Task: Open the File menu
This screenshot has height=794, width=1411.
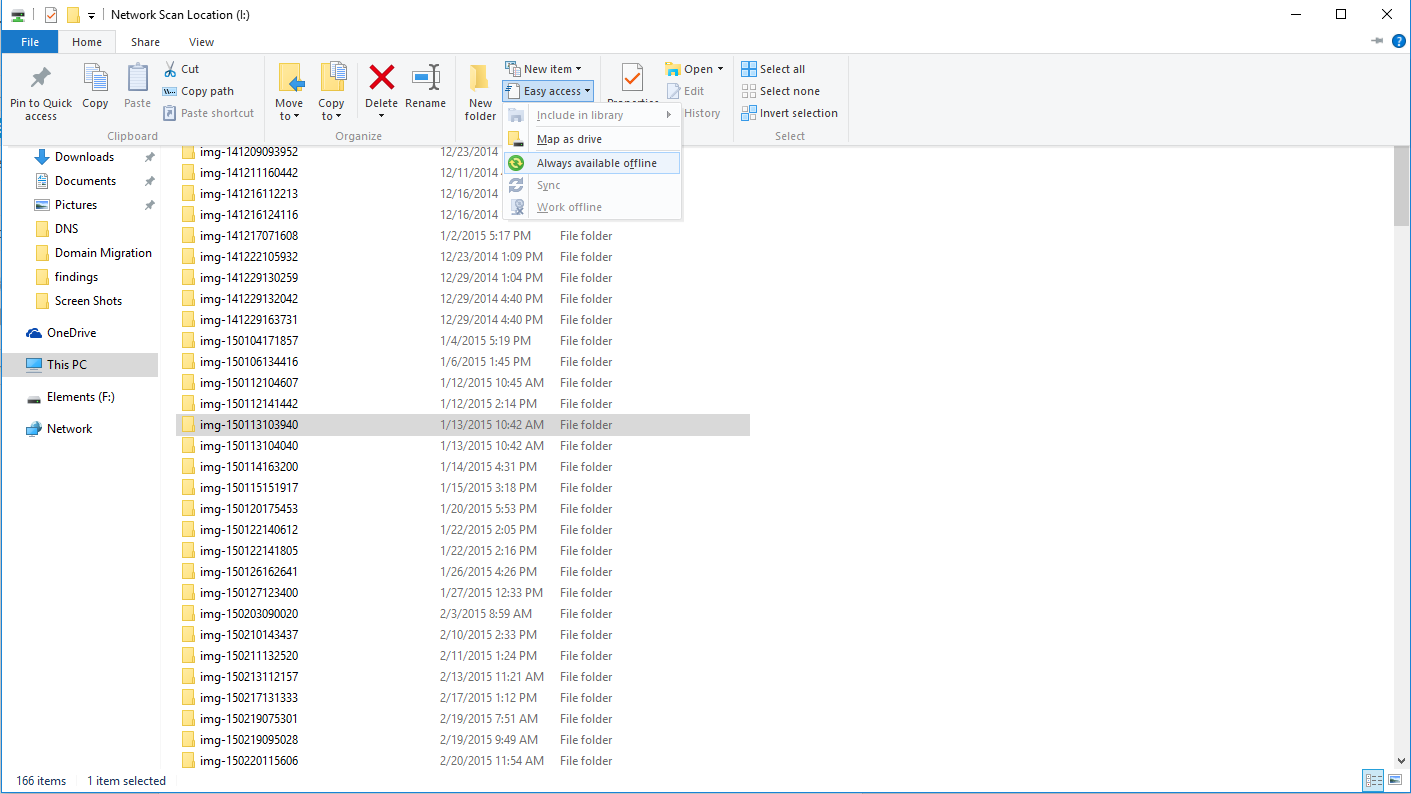Action: pyautogui.click(x=29, y=42)
